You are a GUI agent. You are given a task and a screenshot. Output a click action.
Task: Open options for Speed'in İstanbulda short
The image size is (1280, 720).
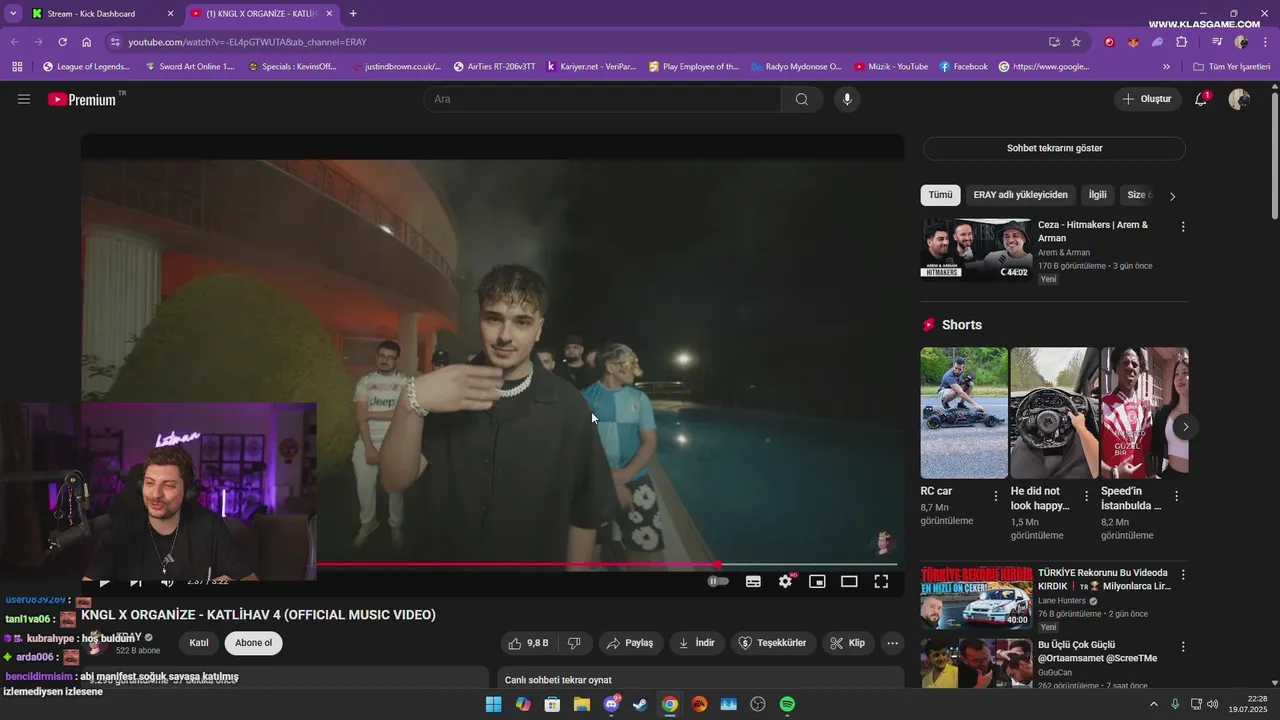(1176, 496)
